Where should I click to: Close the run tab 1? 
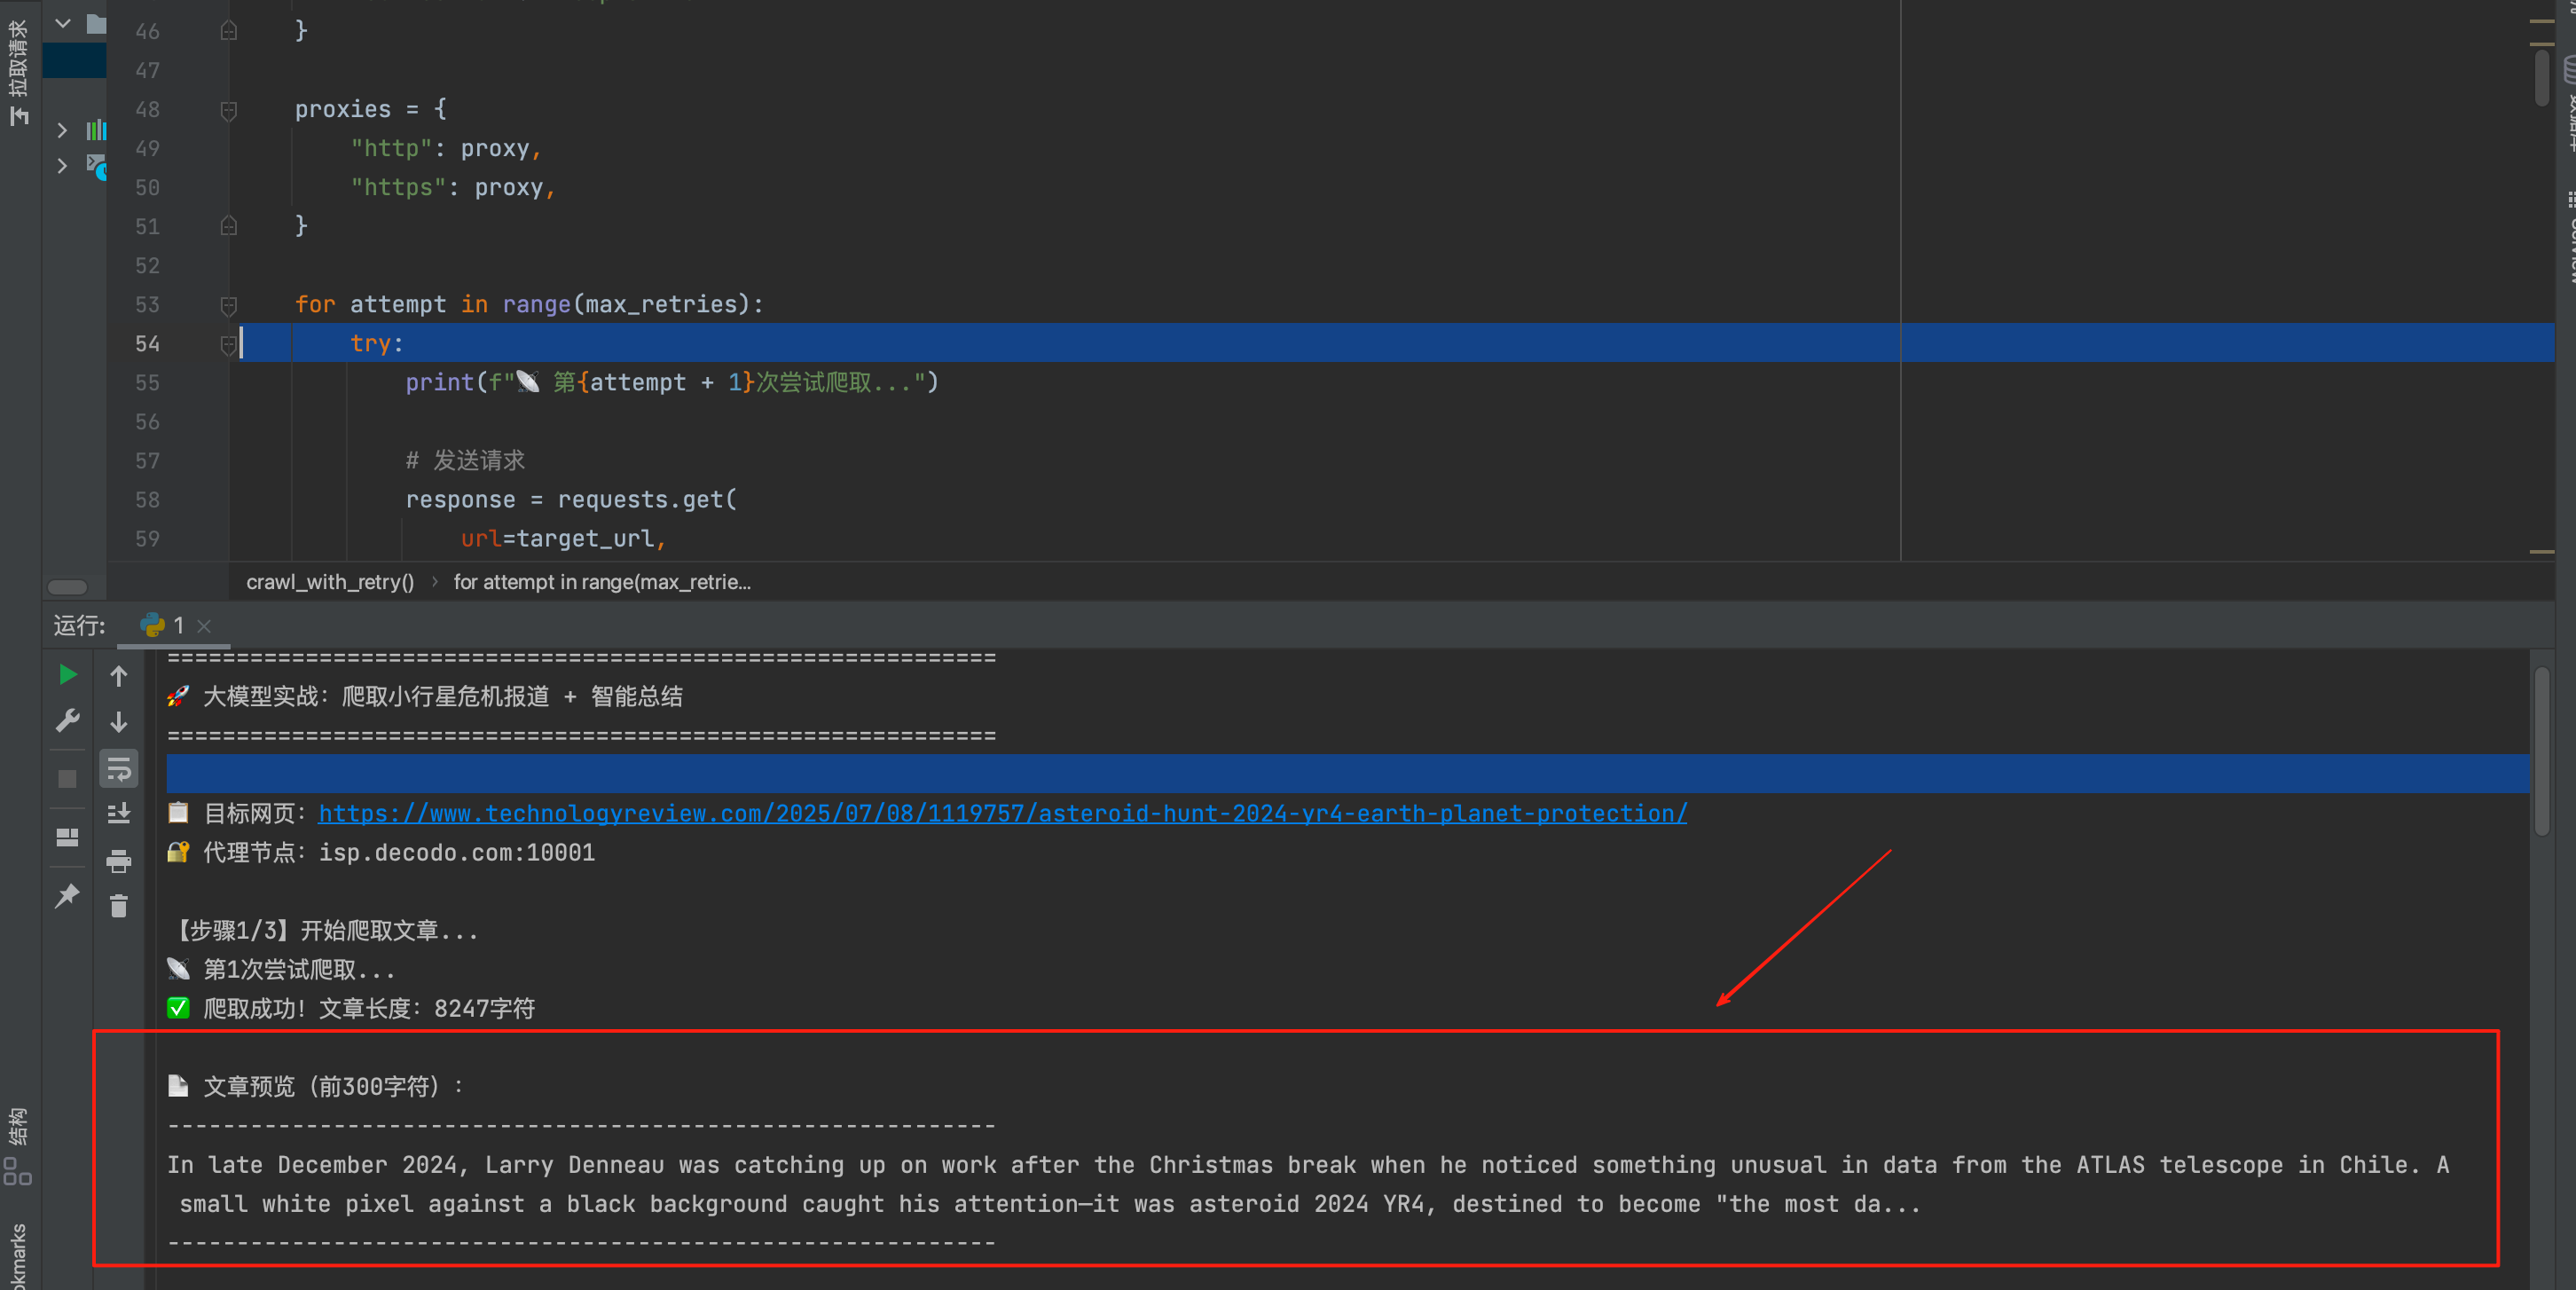tap(204, 626)
